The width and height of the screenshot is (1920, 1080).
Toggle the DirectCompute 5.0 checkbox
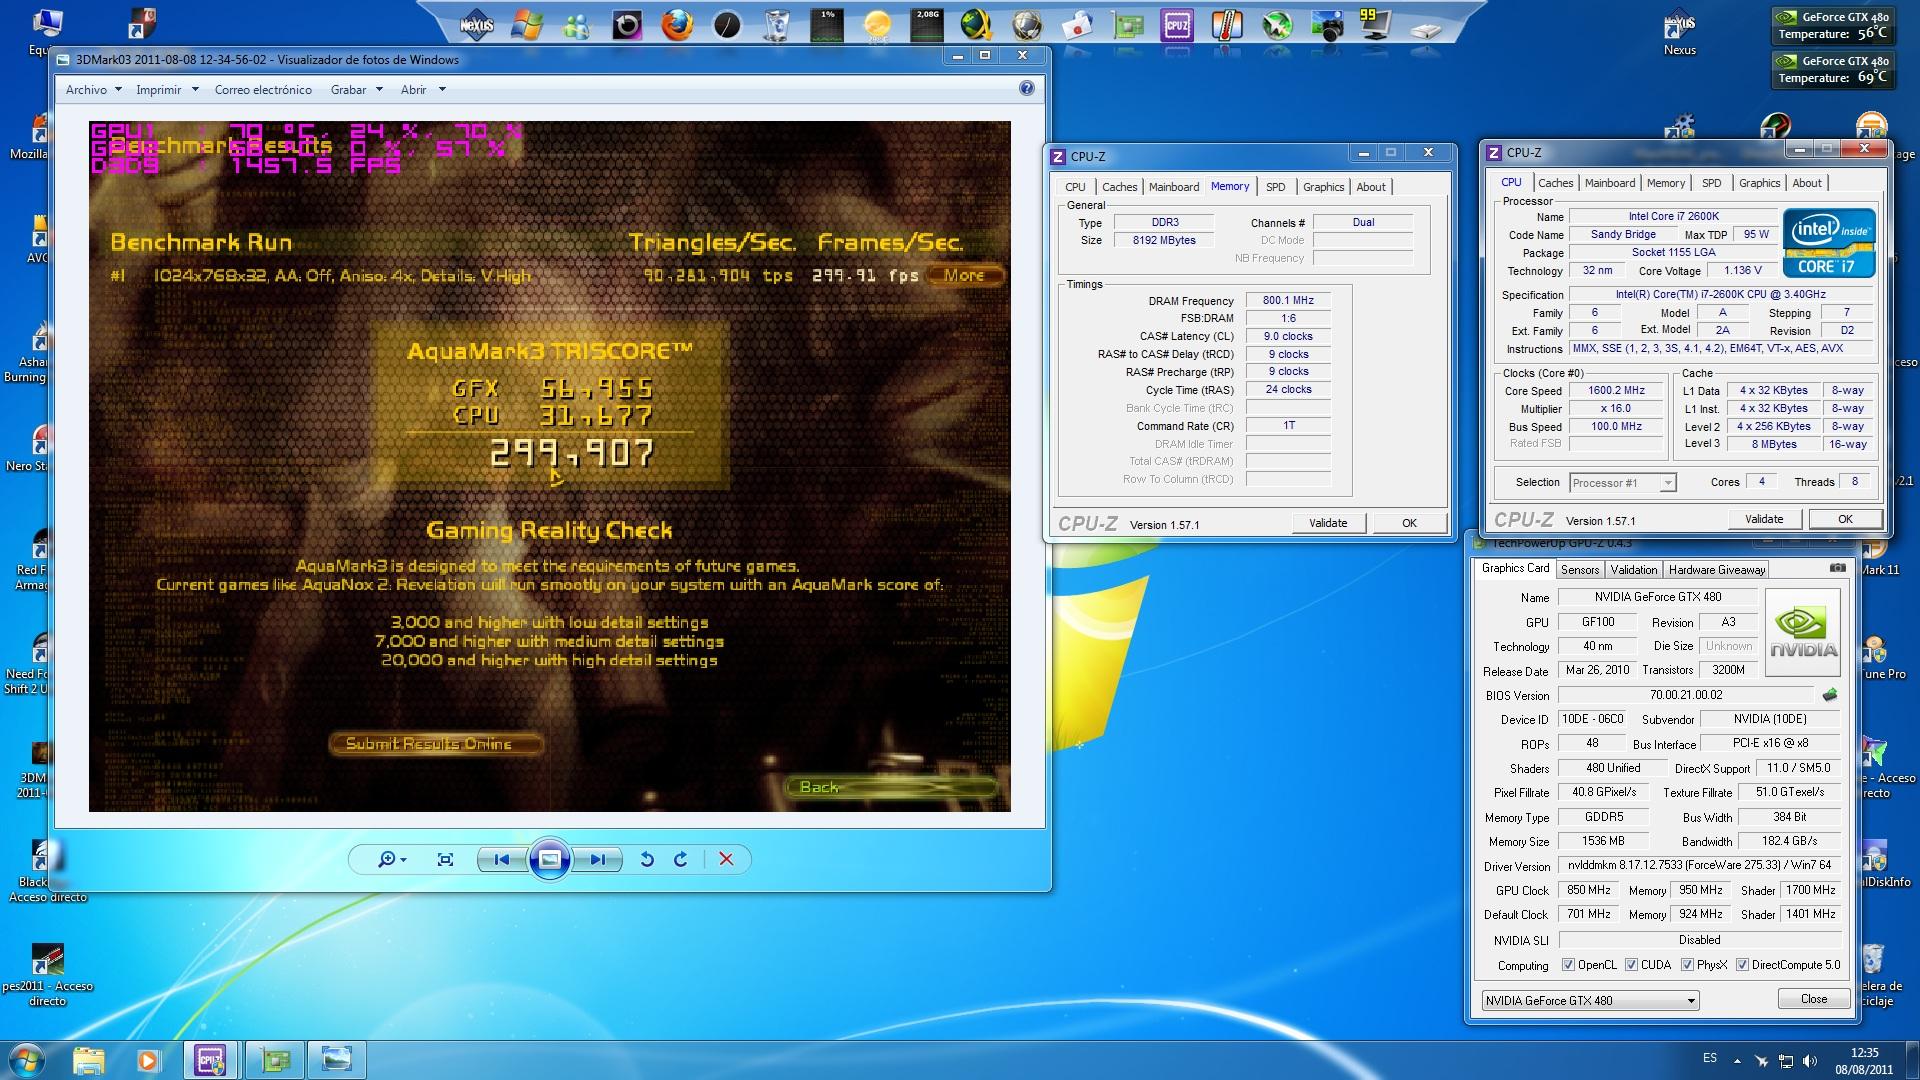(1742, 965)
